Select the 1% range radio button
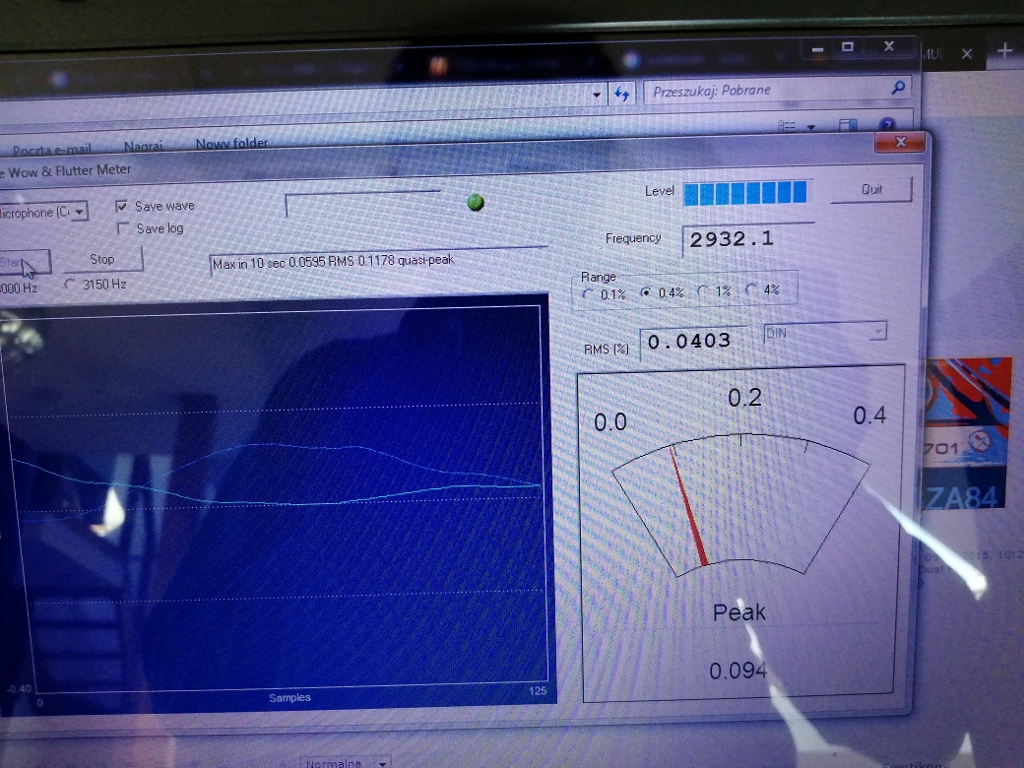 704,292
